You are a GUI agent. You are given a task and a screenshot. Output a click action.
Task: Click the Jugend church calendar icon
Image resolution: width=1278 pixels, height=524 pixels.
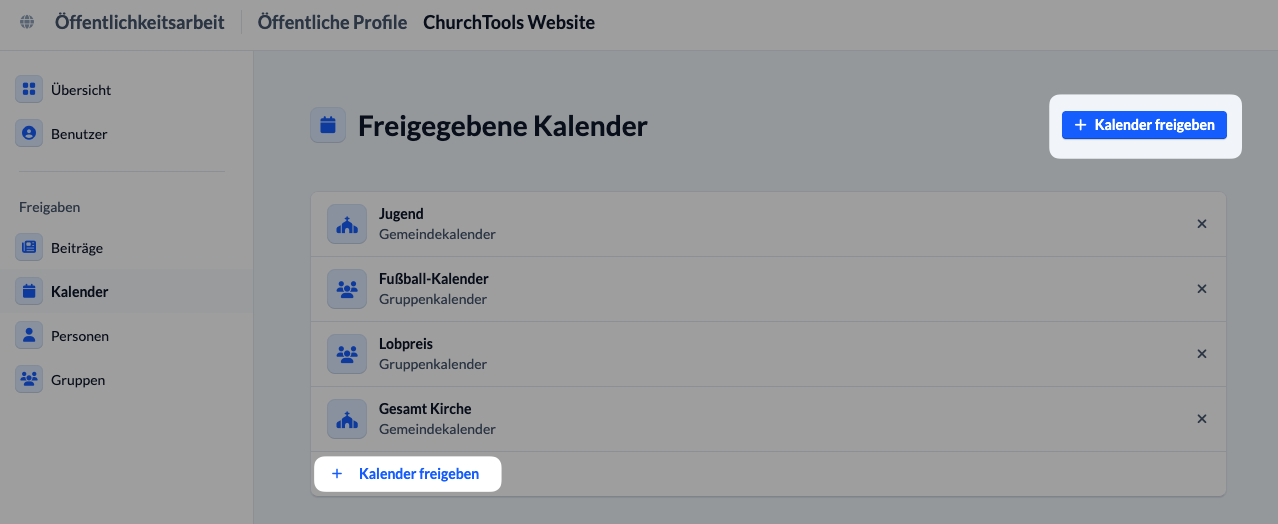pyautogui.click(x=347, y=224)
